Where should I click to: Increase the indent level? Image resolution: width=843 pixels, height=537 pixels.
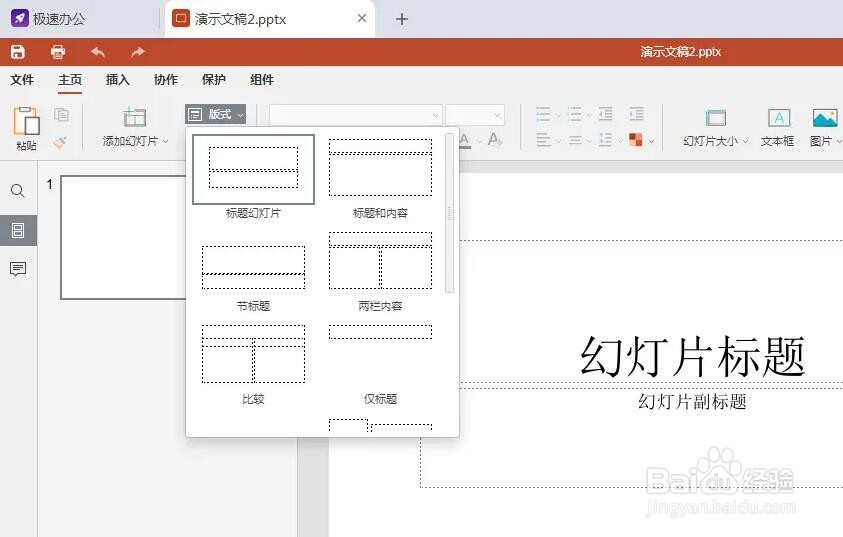click(x=637, y=114)
